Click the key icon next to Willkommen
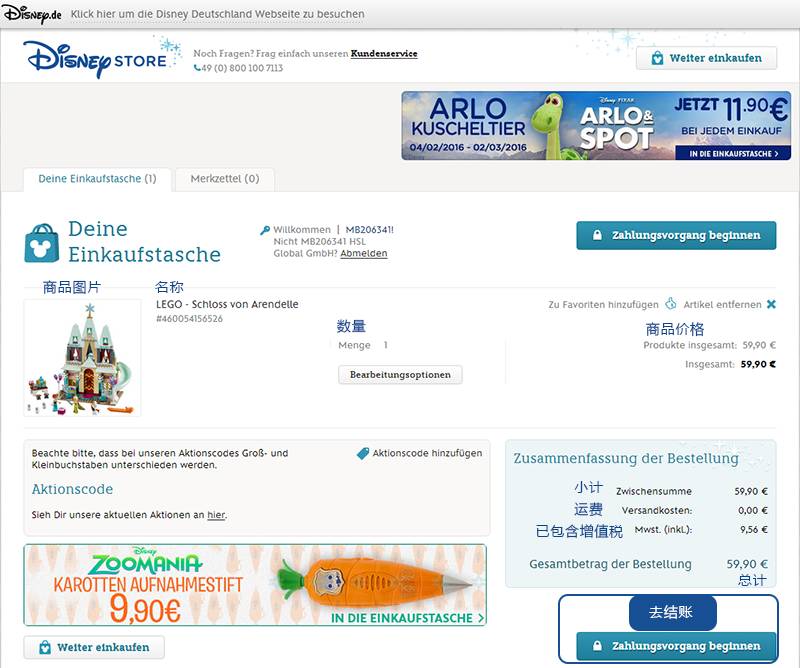 pos(264,230)
